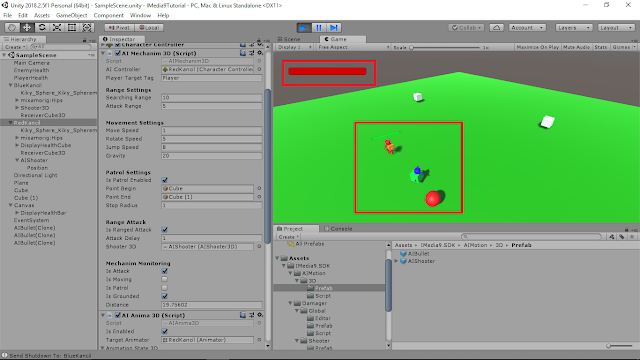Select the Rotate tool in toolbar
Viewport: 640px width, 360px height.
pyautogui.click(x=42, y=28)
